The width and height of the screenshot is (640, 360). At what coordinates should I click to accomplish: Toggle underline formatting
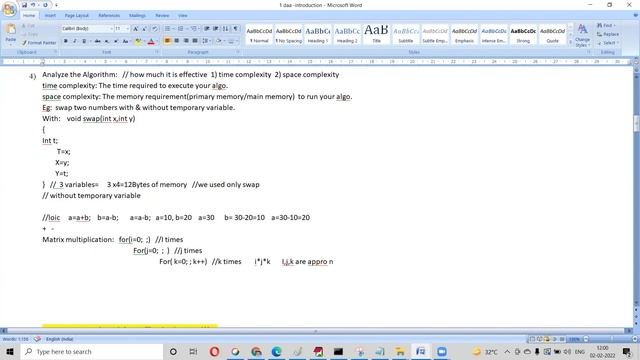(x=84, y=41)
